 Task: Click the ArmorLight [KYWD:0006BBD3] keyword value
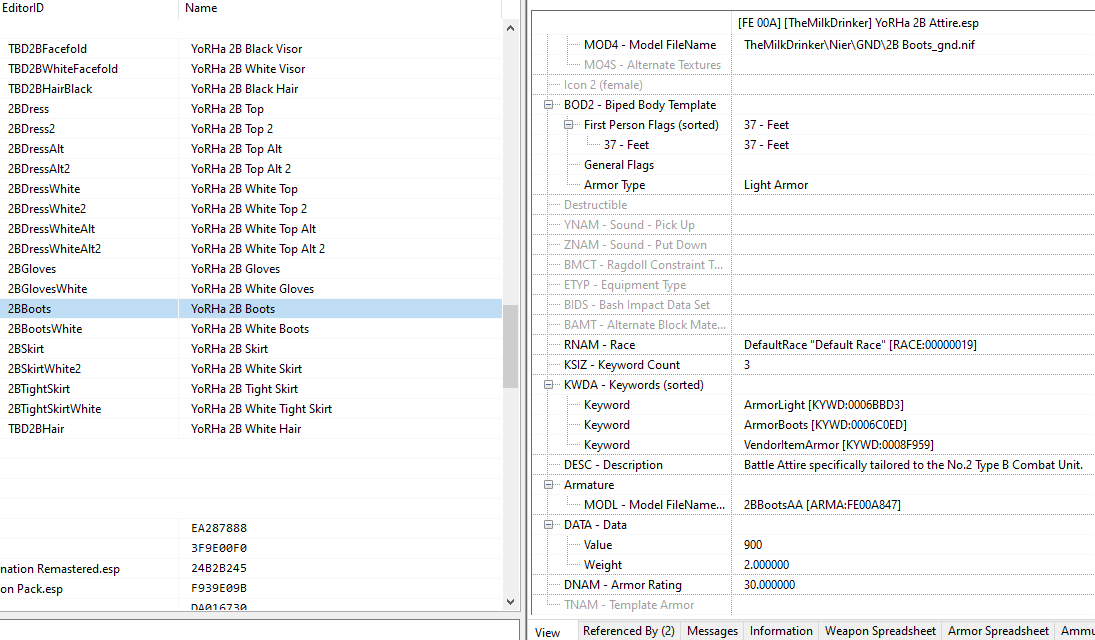(823, 405)
